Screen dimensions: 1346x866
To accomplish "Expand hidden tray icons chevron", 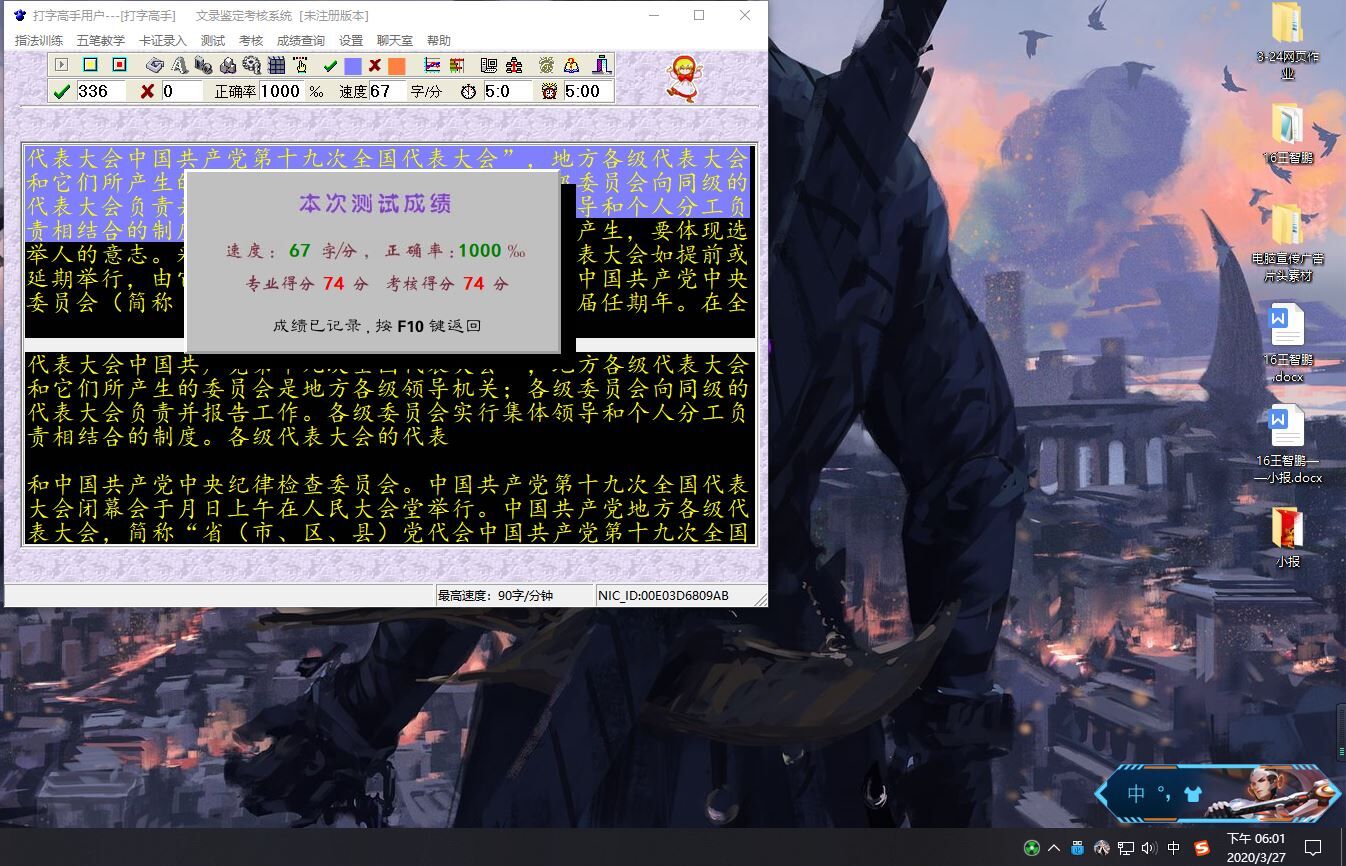I will [1053, 848].
